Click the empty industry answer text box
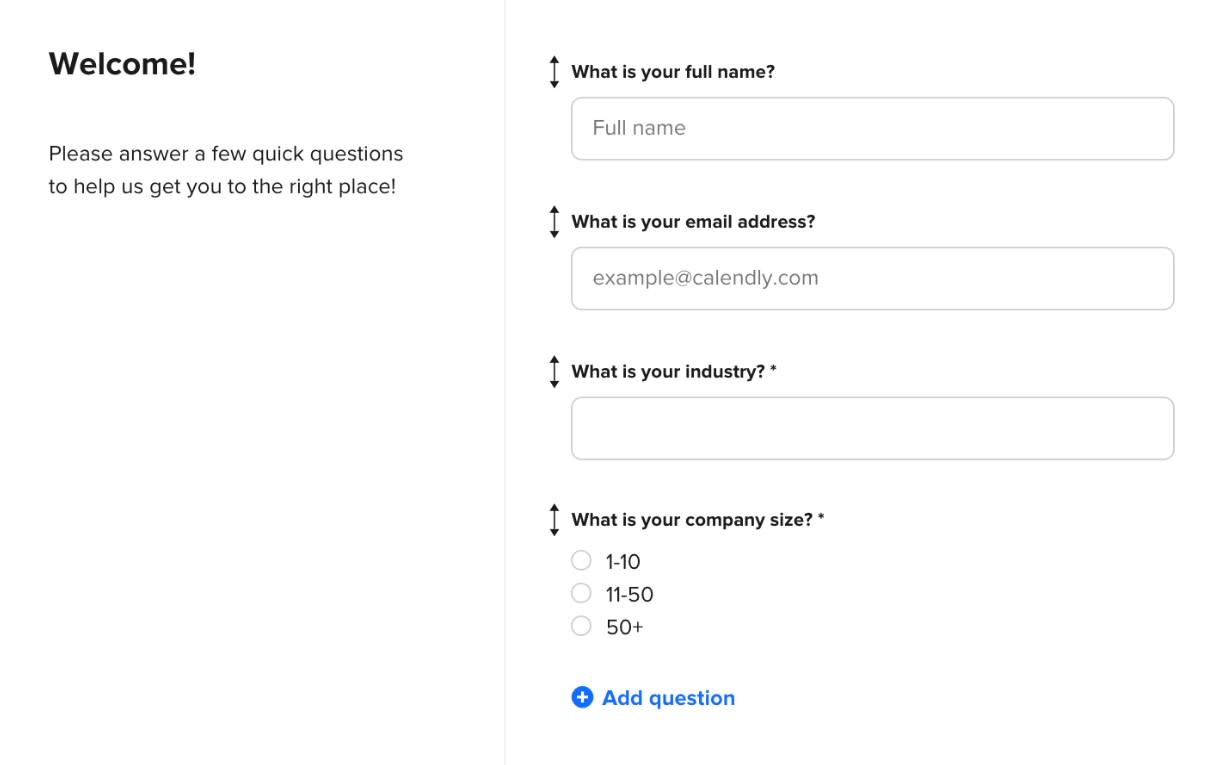Viewport: 1224px width, 765px height. click(872, 429)
